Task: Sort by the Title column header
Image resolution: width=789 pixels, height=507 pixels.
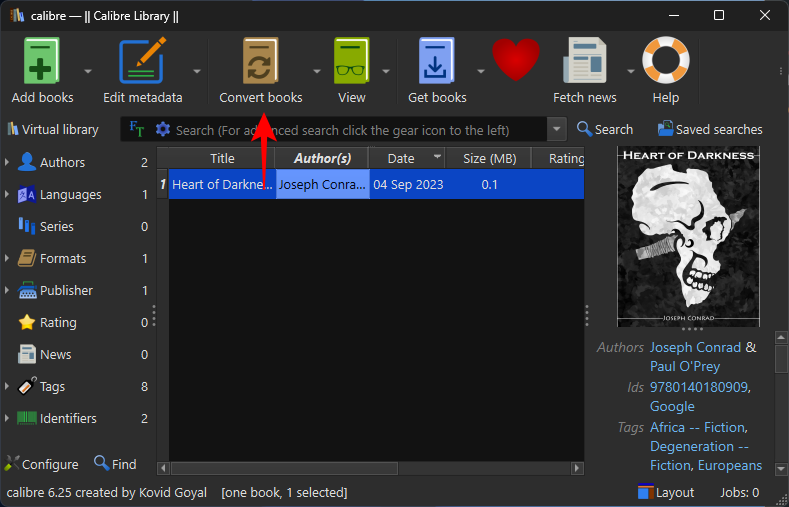Action: point(222,158)
